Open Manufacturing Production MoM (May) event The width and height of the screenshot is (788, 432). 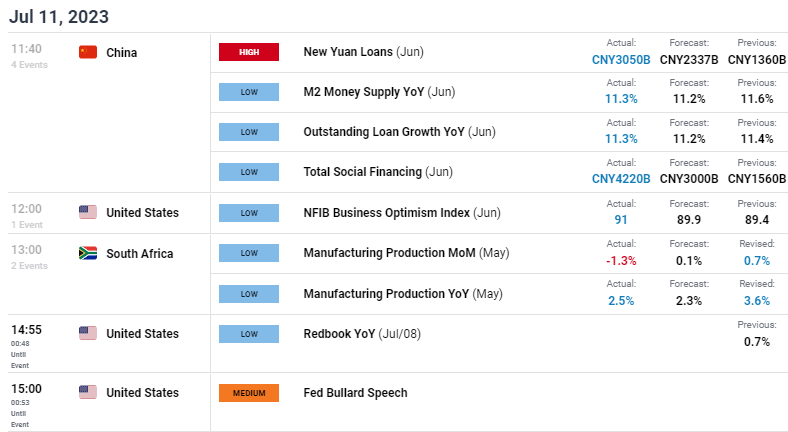(x=406, y=253)
